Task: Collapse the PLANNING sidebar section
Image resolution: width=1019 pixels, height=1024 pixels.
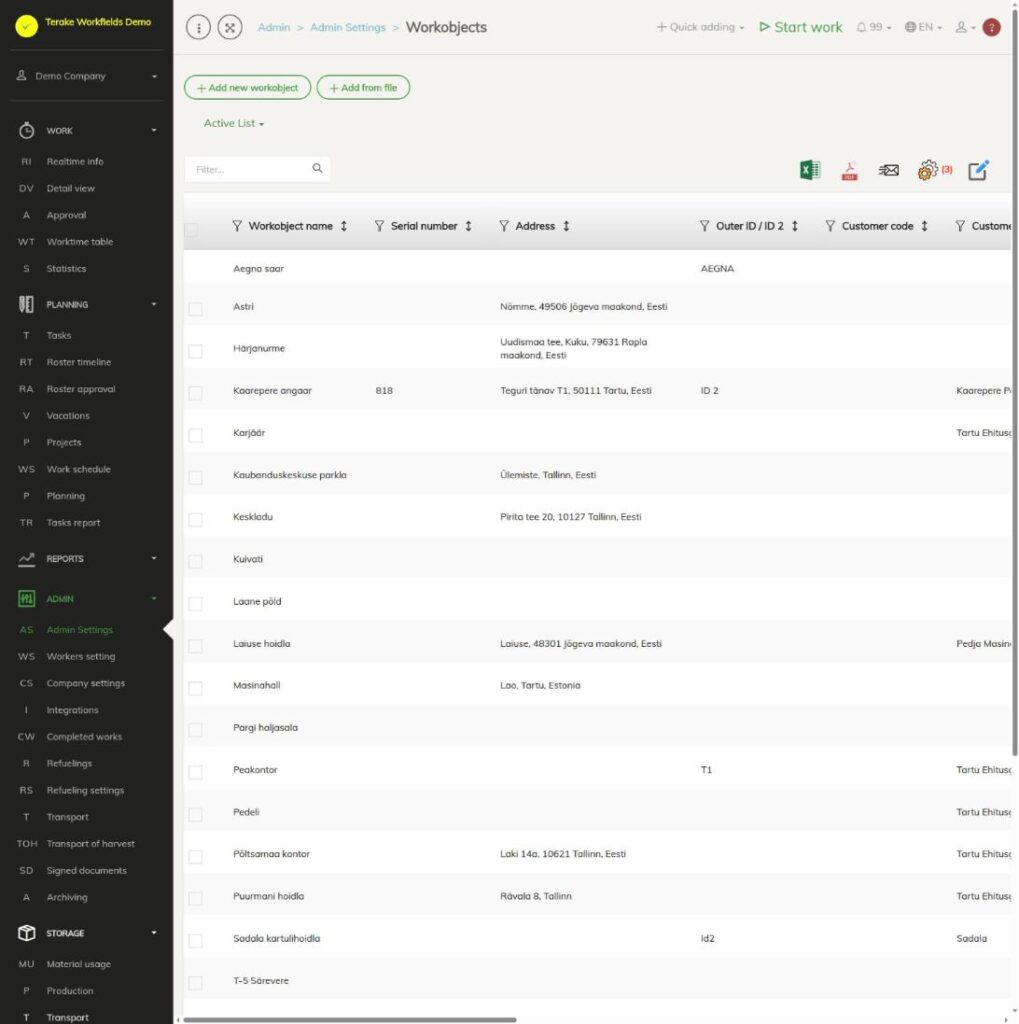Action: click(x=154, y=304)
